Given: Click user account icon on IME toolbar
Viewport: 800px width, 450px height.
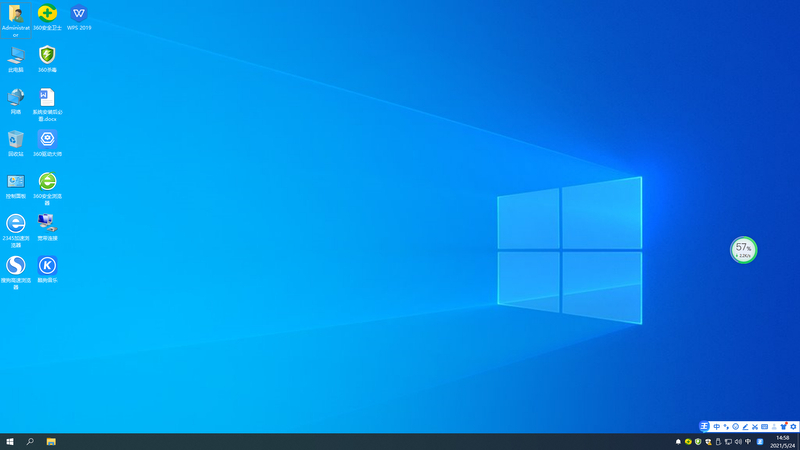Looking at the screenshot, I should pos(774,427).
